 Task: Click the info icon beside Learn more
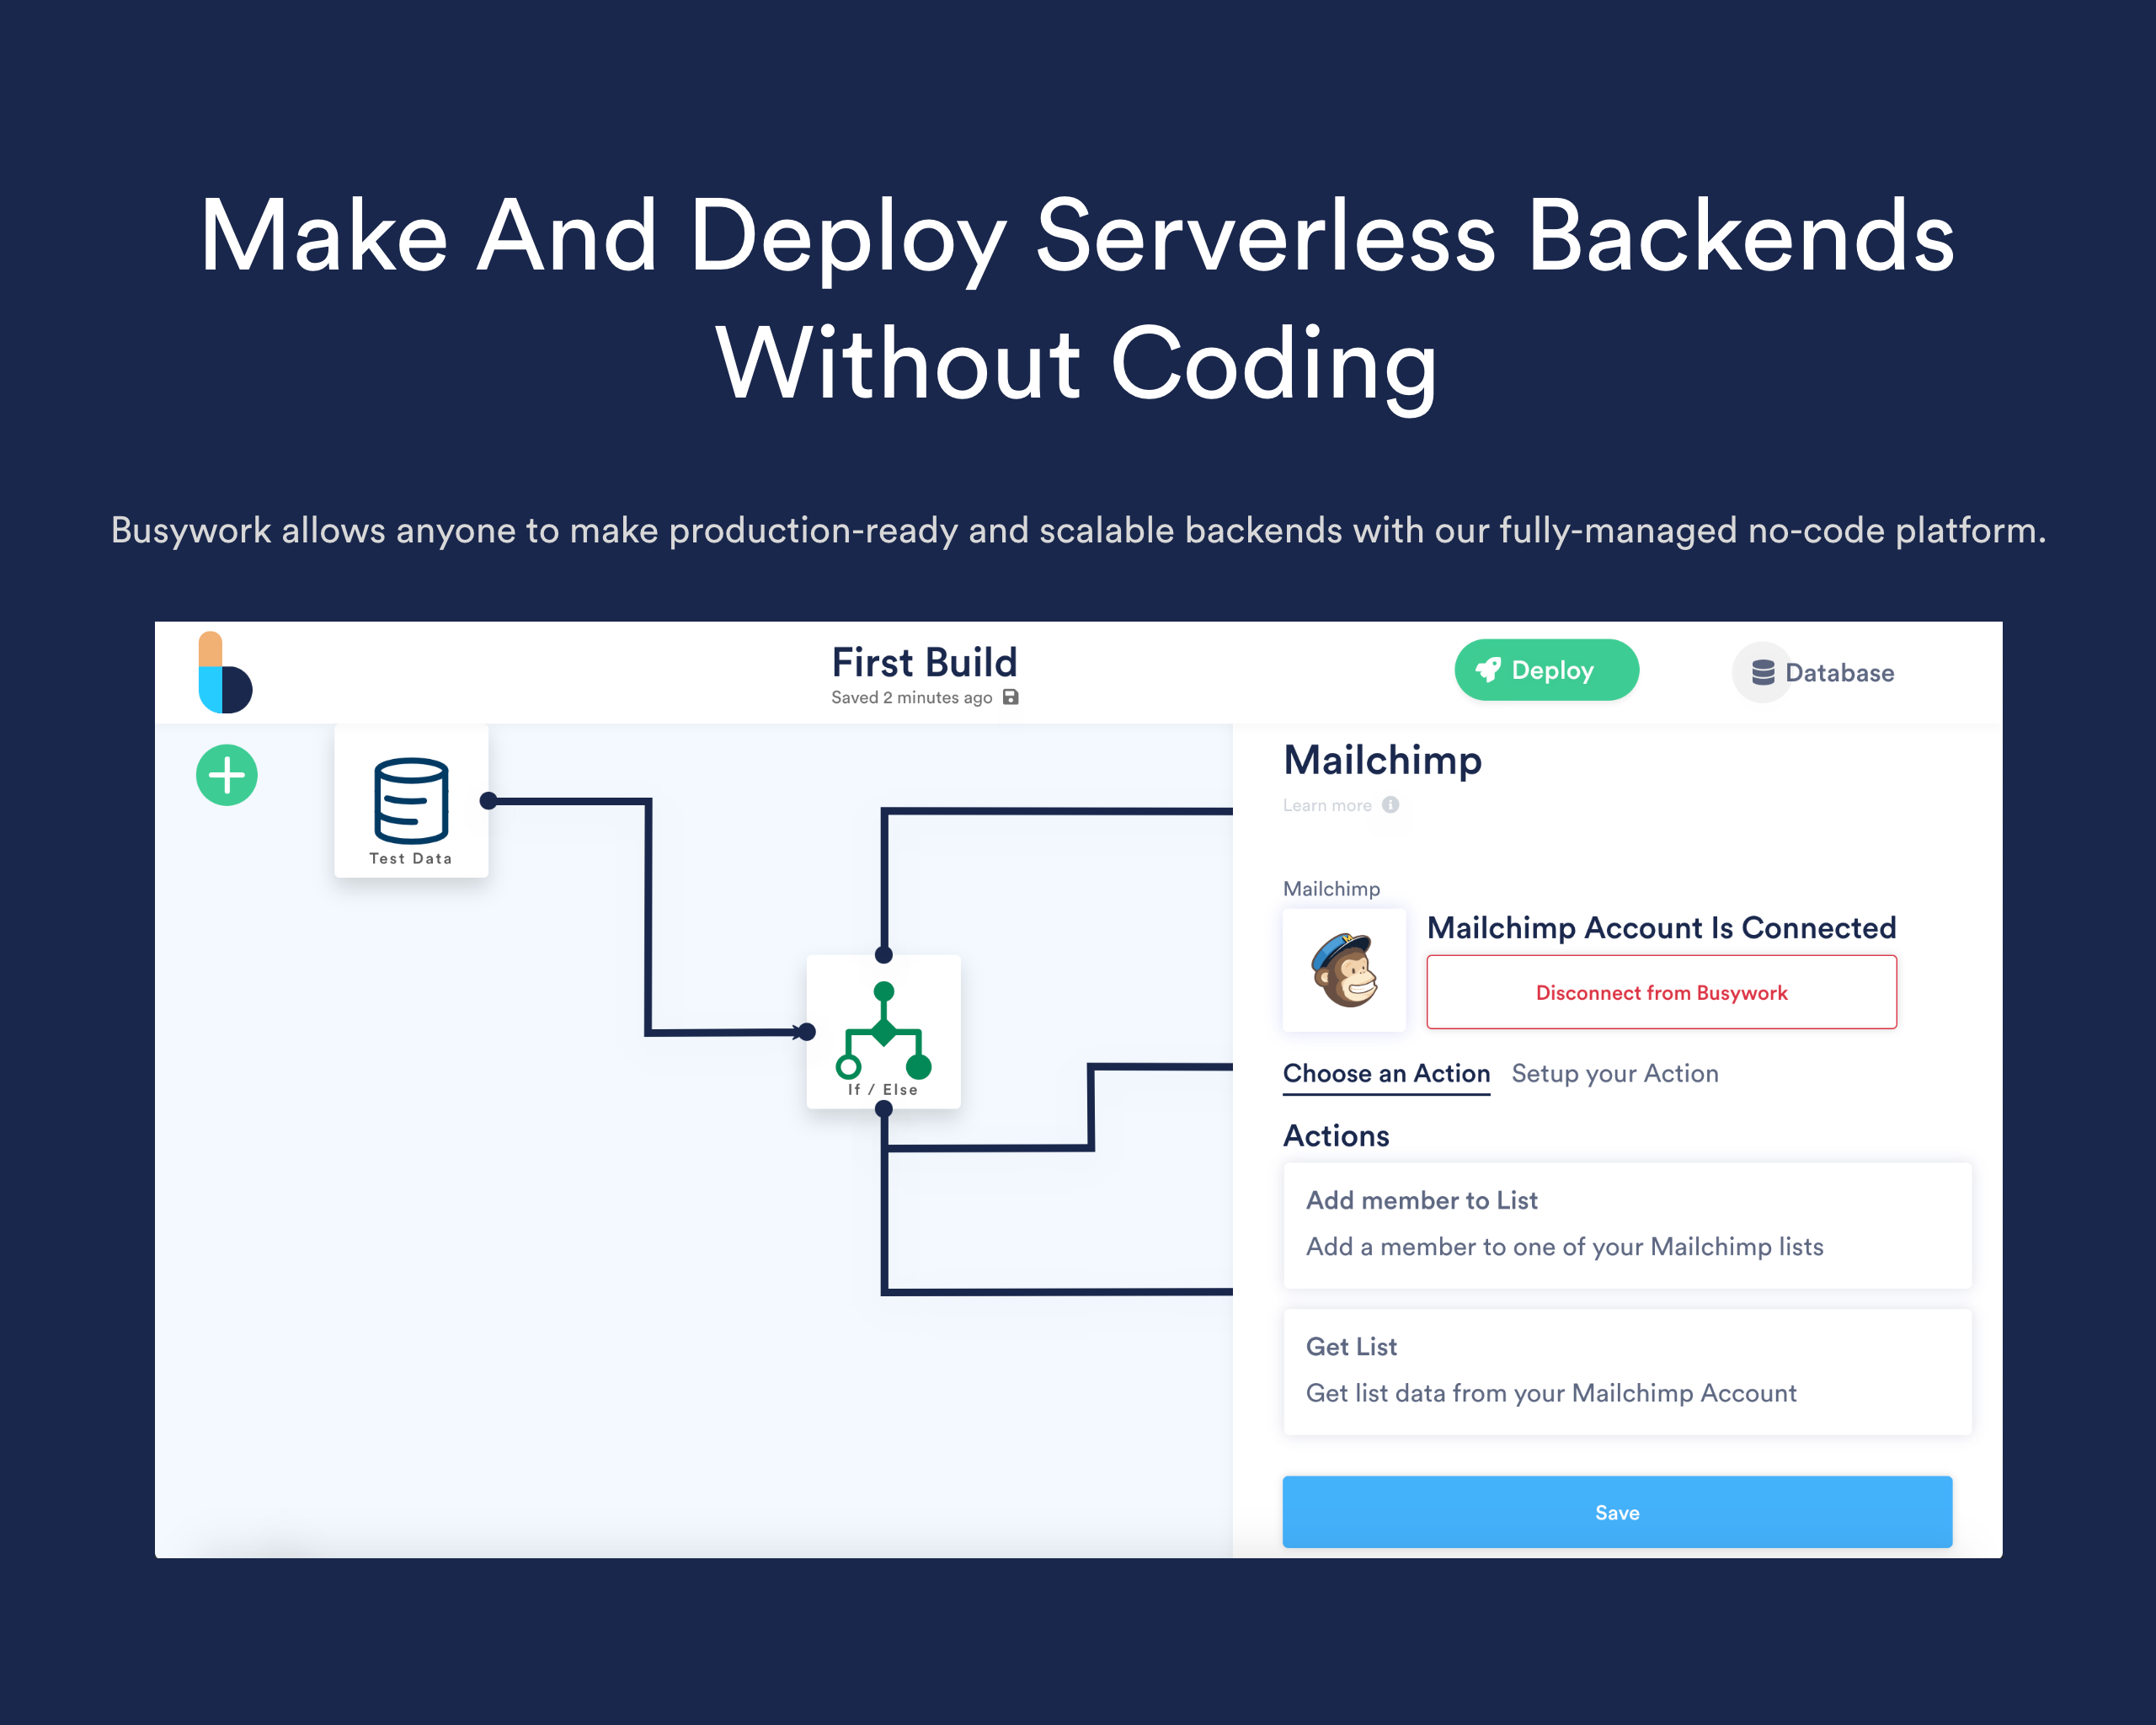(1390, 805)
